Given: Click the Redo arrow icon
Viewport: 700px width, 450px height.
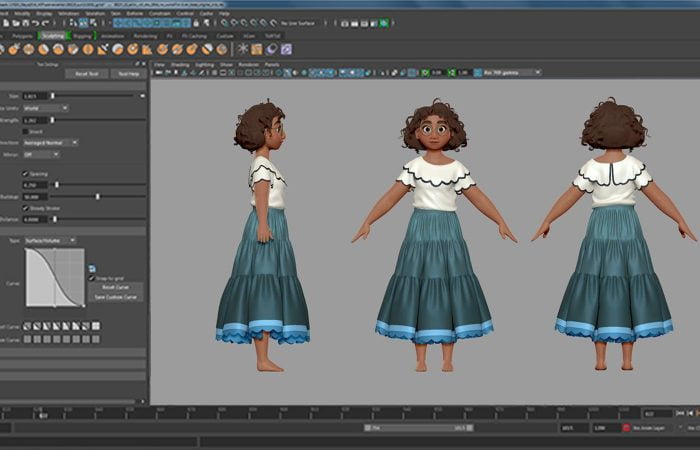Looking at the screenshot, I should point(46,23).
